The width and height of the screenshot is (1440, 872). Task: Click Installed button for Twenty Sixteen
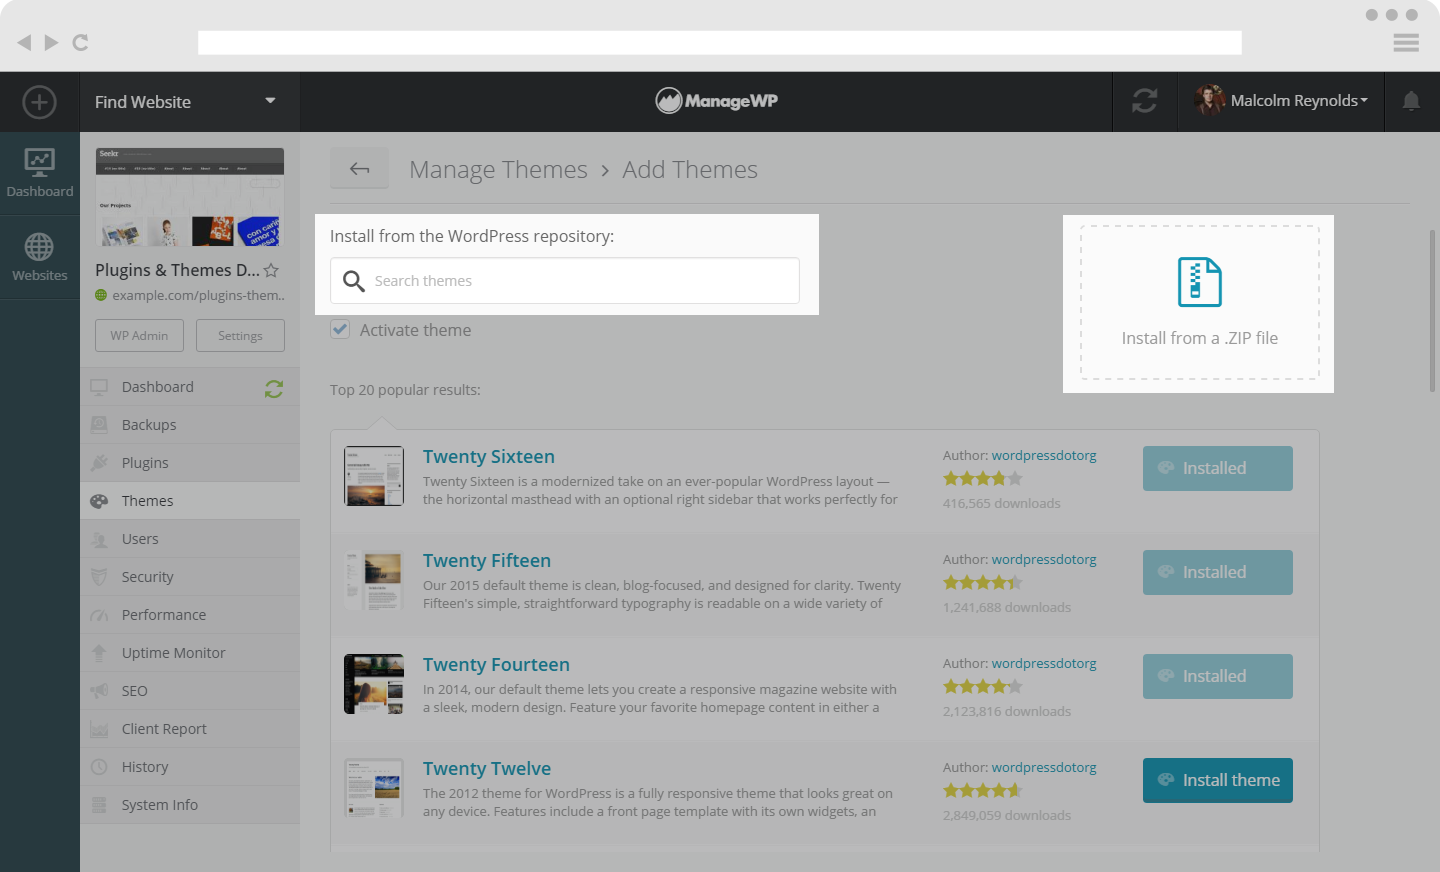[x=1218, y=468]
